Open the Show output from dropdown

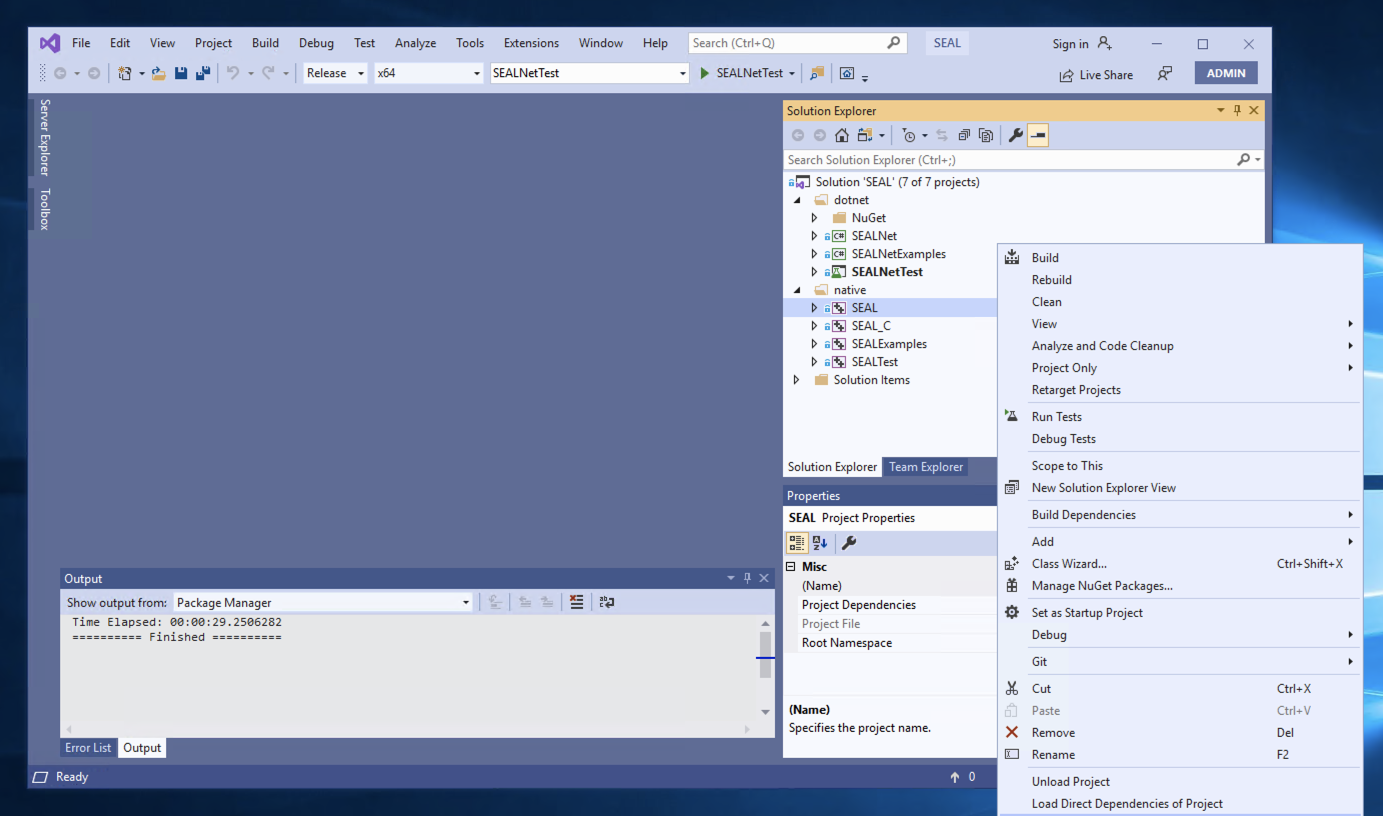pos(323,602)
